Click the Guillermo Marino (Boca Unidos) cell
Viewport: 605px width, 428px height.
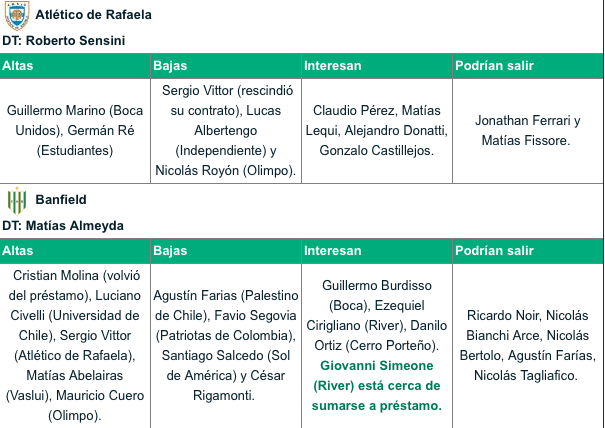[x=75, y=131]
